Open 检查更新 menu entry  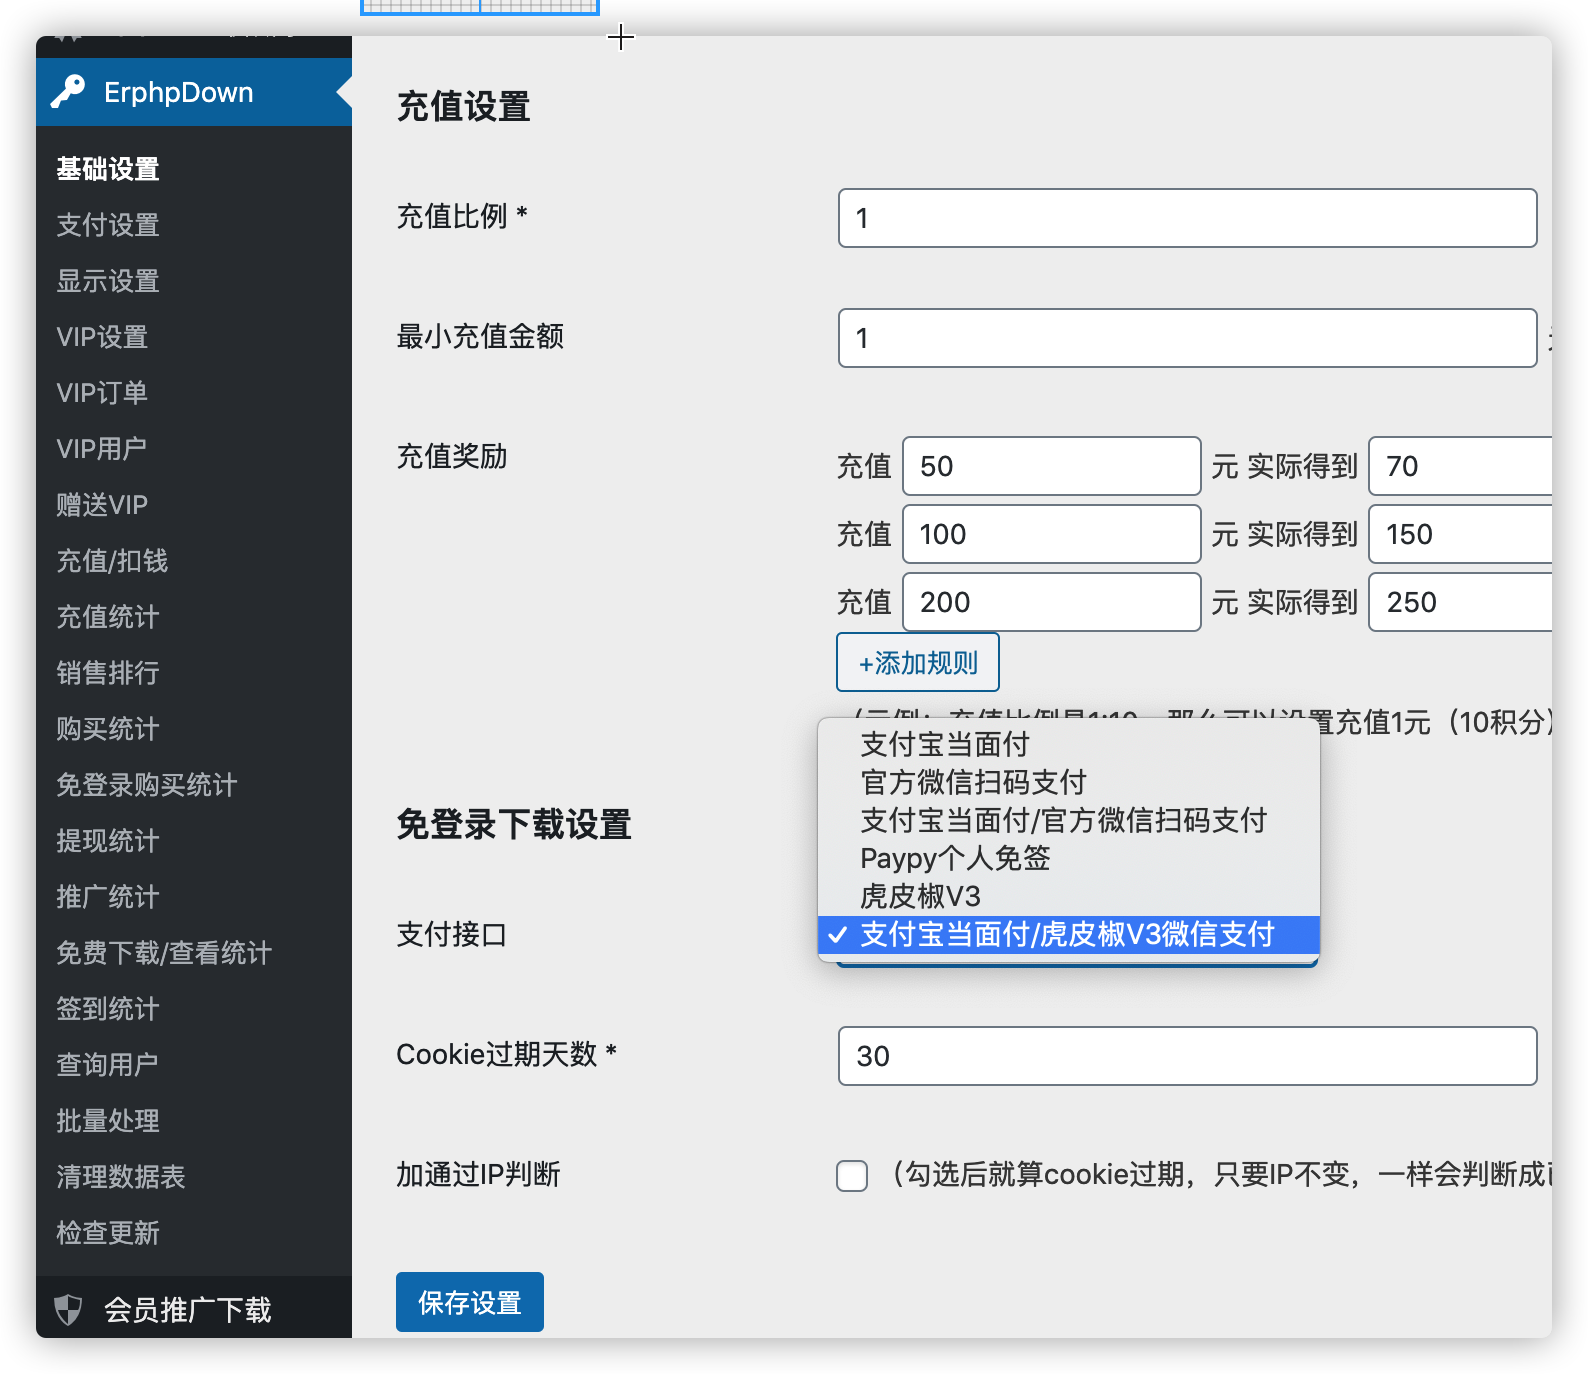(x=108, y=1233)
